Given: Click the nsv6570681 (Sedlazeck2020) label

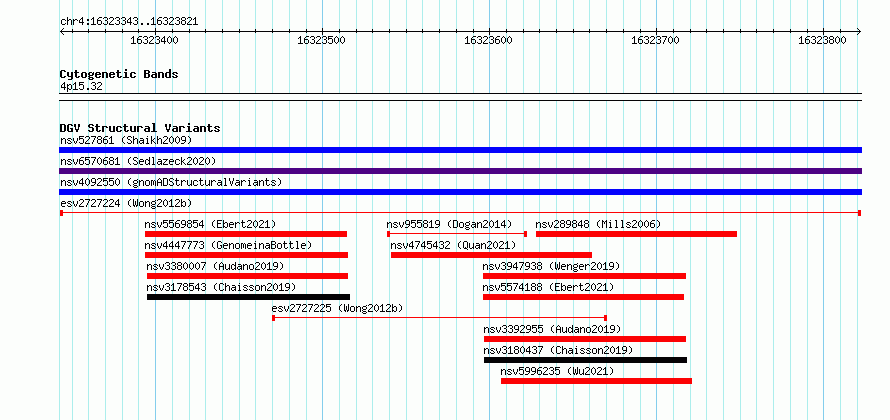Looking at the screenshot, I should (x=138, y=161).
